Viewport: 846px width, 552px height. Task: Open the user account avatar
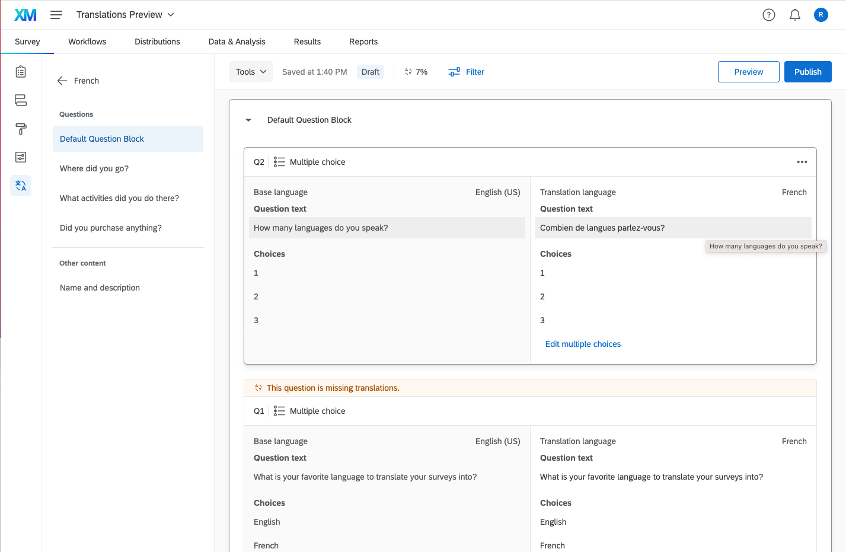click(821, 15)
